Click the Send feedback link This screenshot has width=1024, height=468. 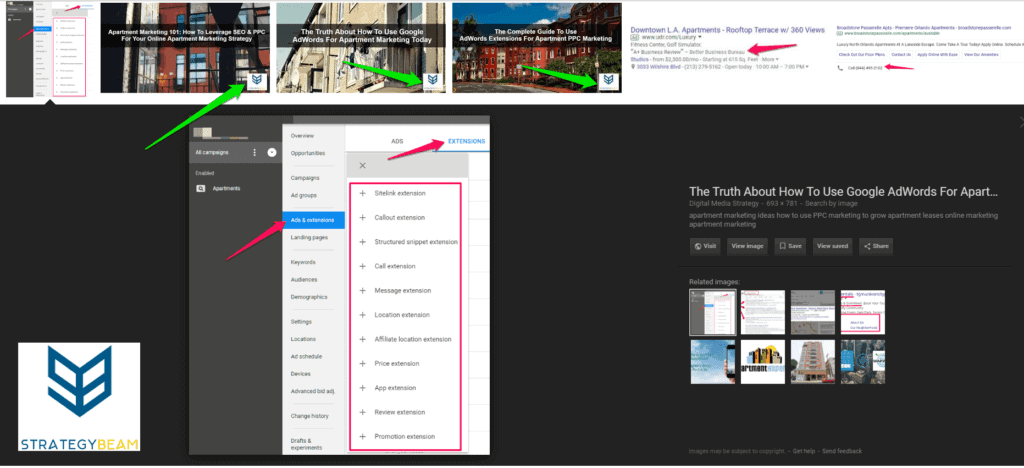click(842, 451)
